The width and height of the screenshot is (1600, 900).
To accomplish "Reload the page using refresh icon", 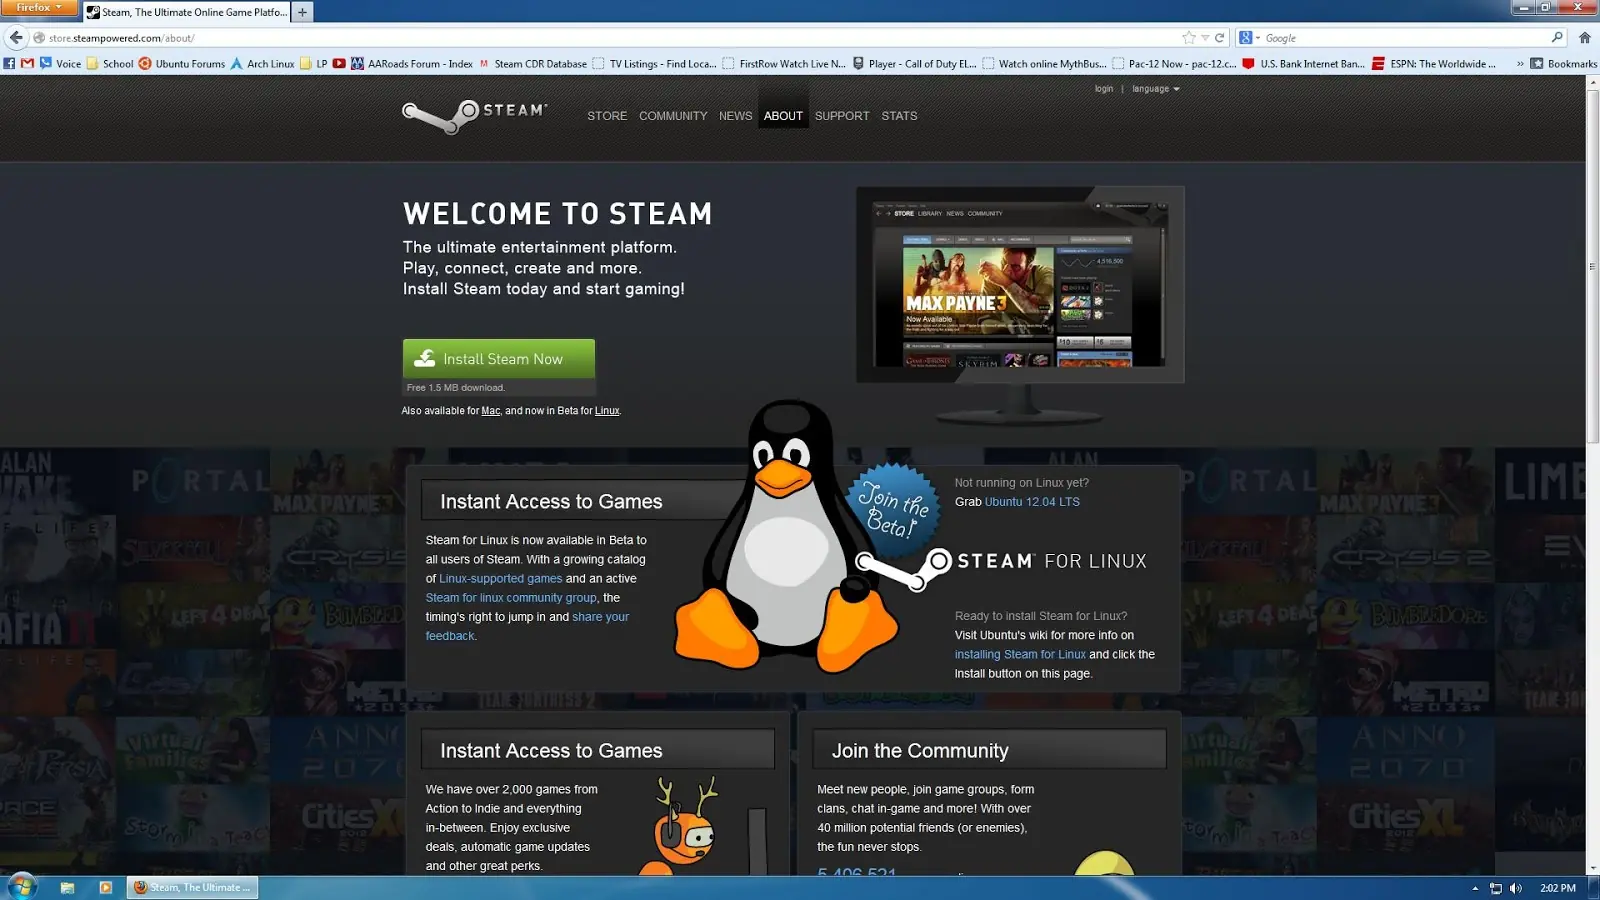I will point(1220,38).
